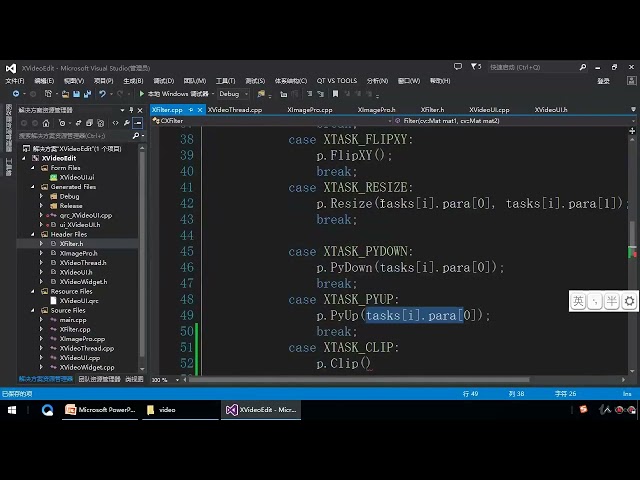Viewport: 640px width, 480px height.
Task: Open the feedback speech-bubble icon in title bar
Action: [458, 67]
